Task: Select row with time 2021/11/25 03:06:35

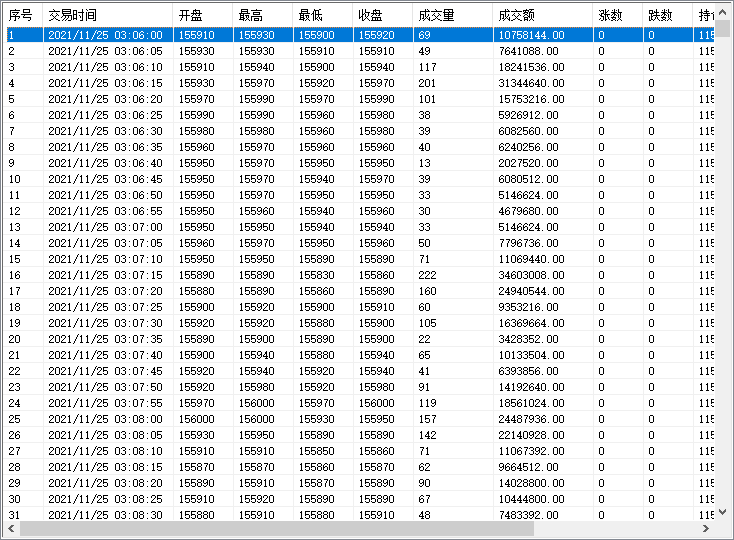Action: point(360,147)
